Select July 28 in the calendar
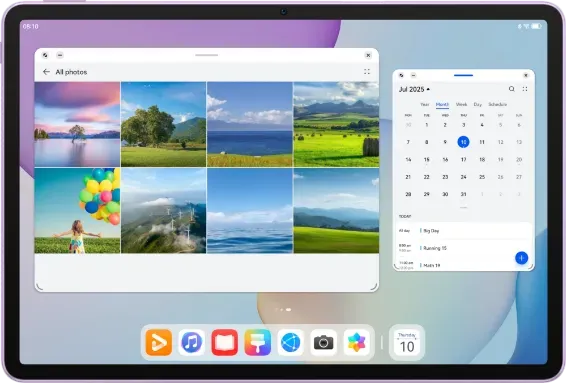This screenshot has height=383, width=566. [x=408, y=194]
